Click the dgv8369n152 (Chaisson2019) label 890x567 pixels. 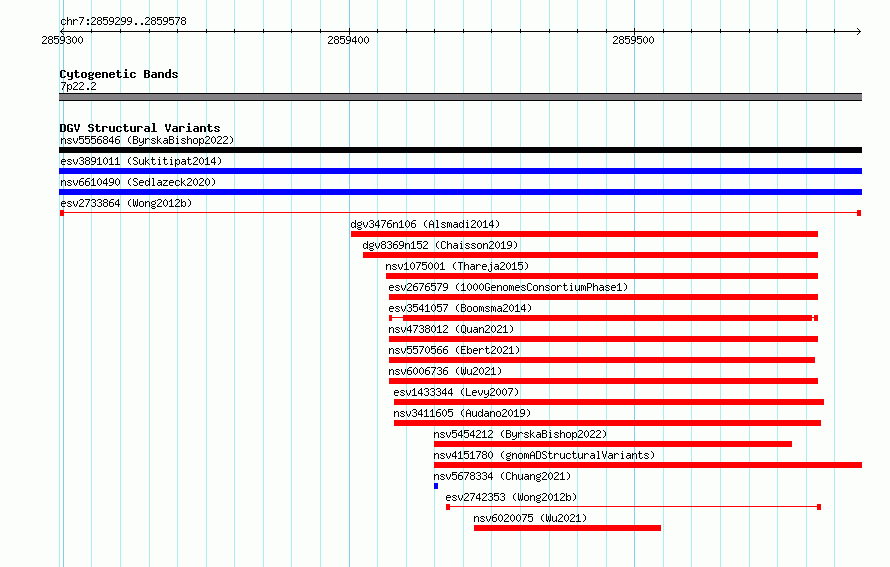pyautogui.click(x=440, y=245)
